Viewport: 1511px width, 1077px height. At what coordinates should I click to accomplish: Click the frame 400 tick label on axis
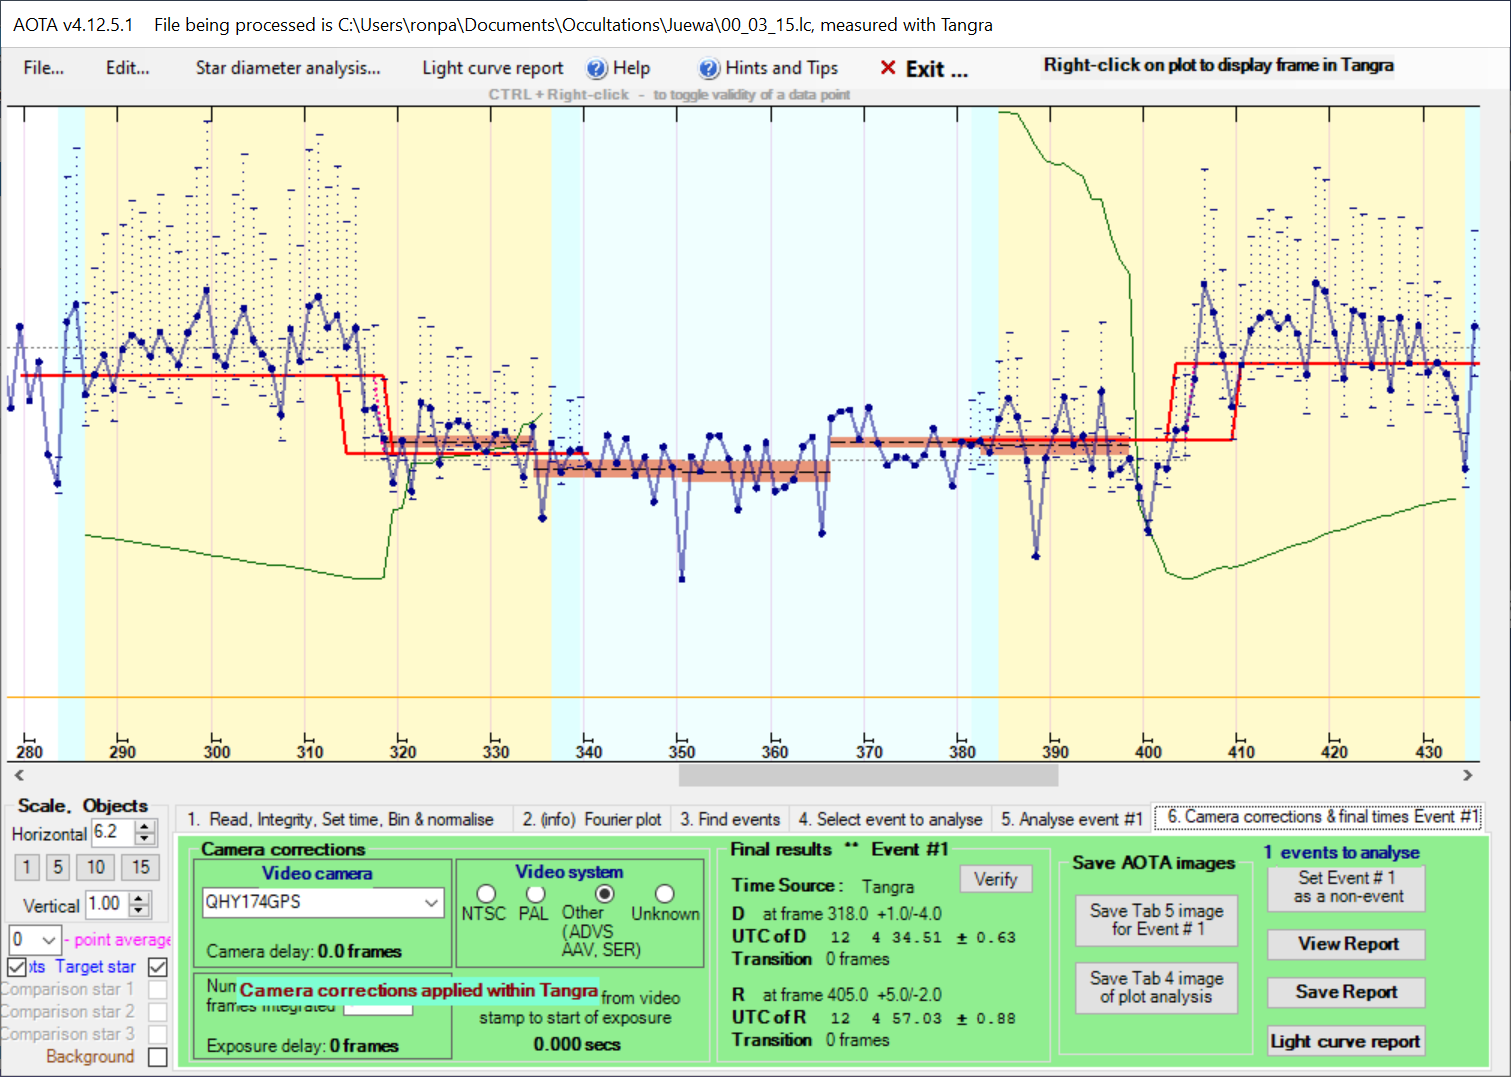click(x=1148, y=752)
